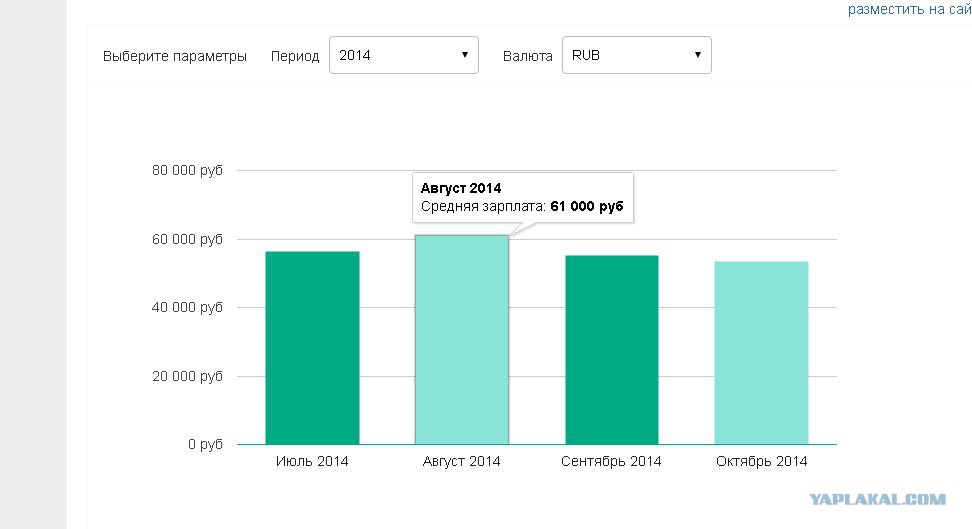The height and width of the screenshot is (529, 972).
Task: Click the tooltip's bold Август 2014 title
Action: pyautogui.click(x=461, y=188)
